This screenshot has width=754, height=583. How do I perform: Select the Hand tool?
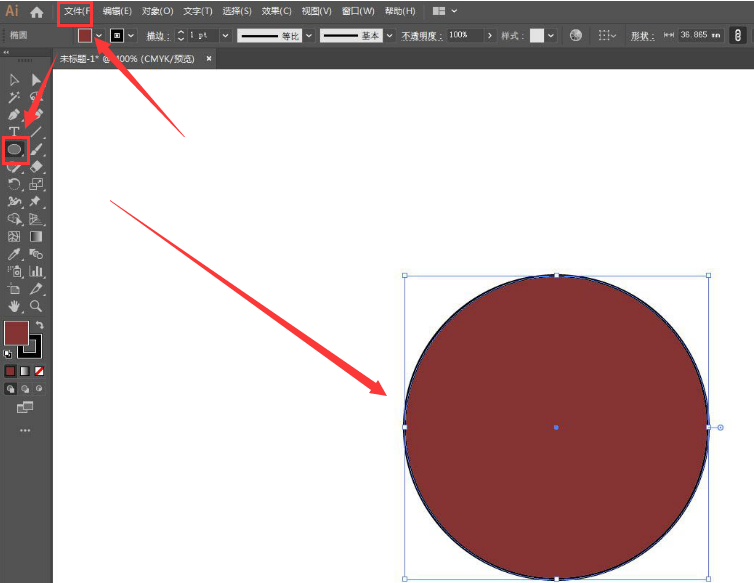pyautogui.click(x=14, y=306)
